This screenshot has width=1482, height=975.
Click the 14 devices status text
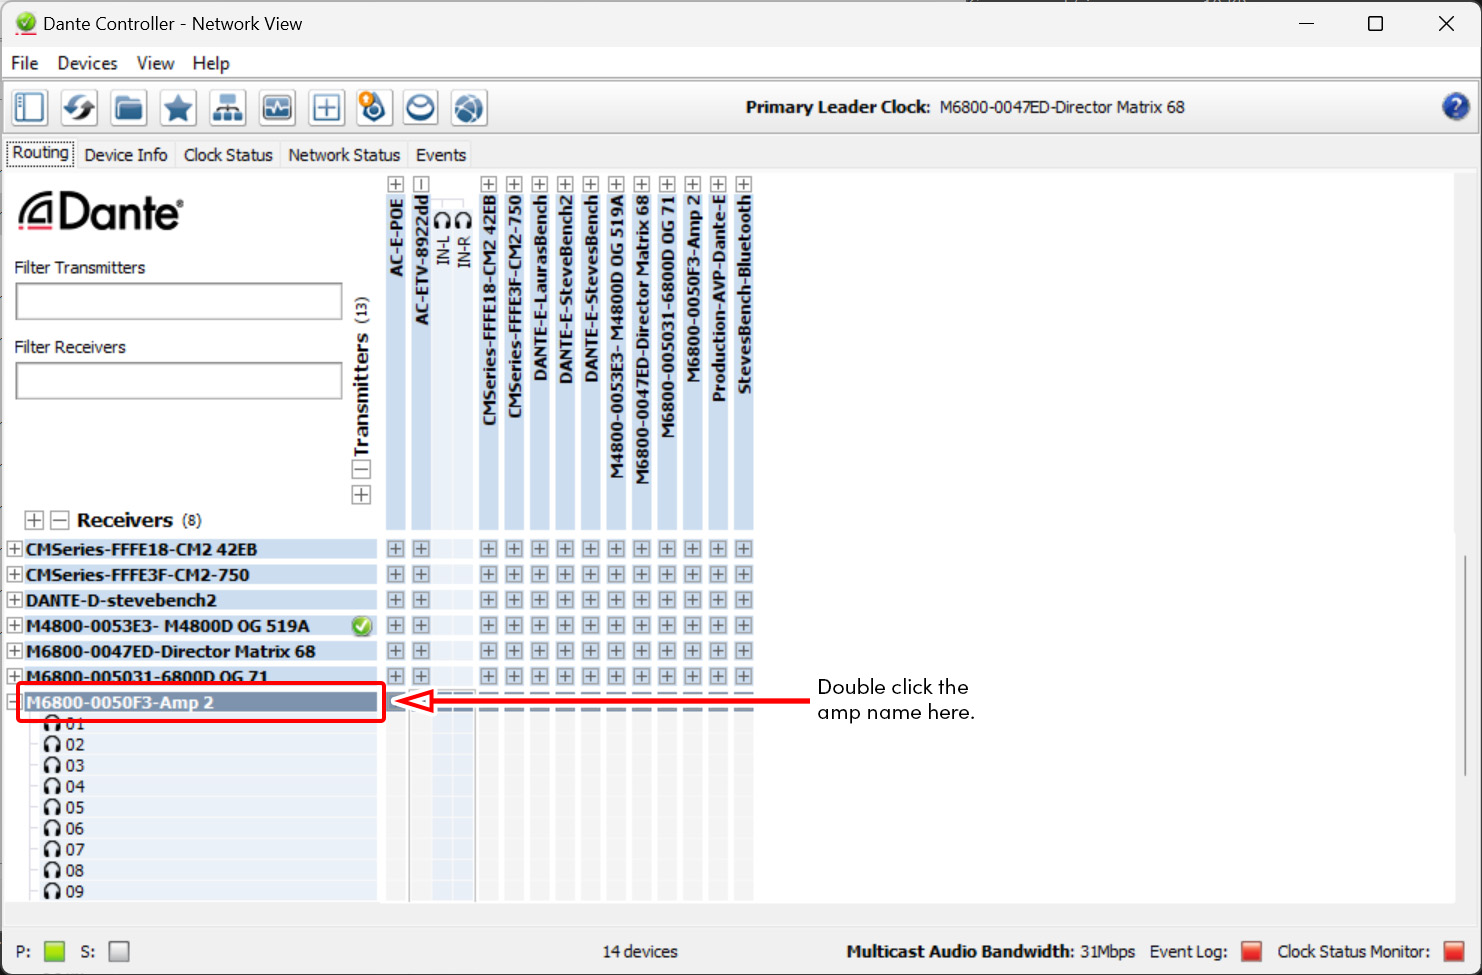tap(640, 952)
